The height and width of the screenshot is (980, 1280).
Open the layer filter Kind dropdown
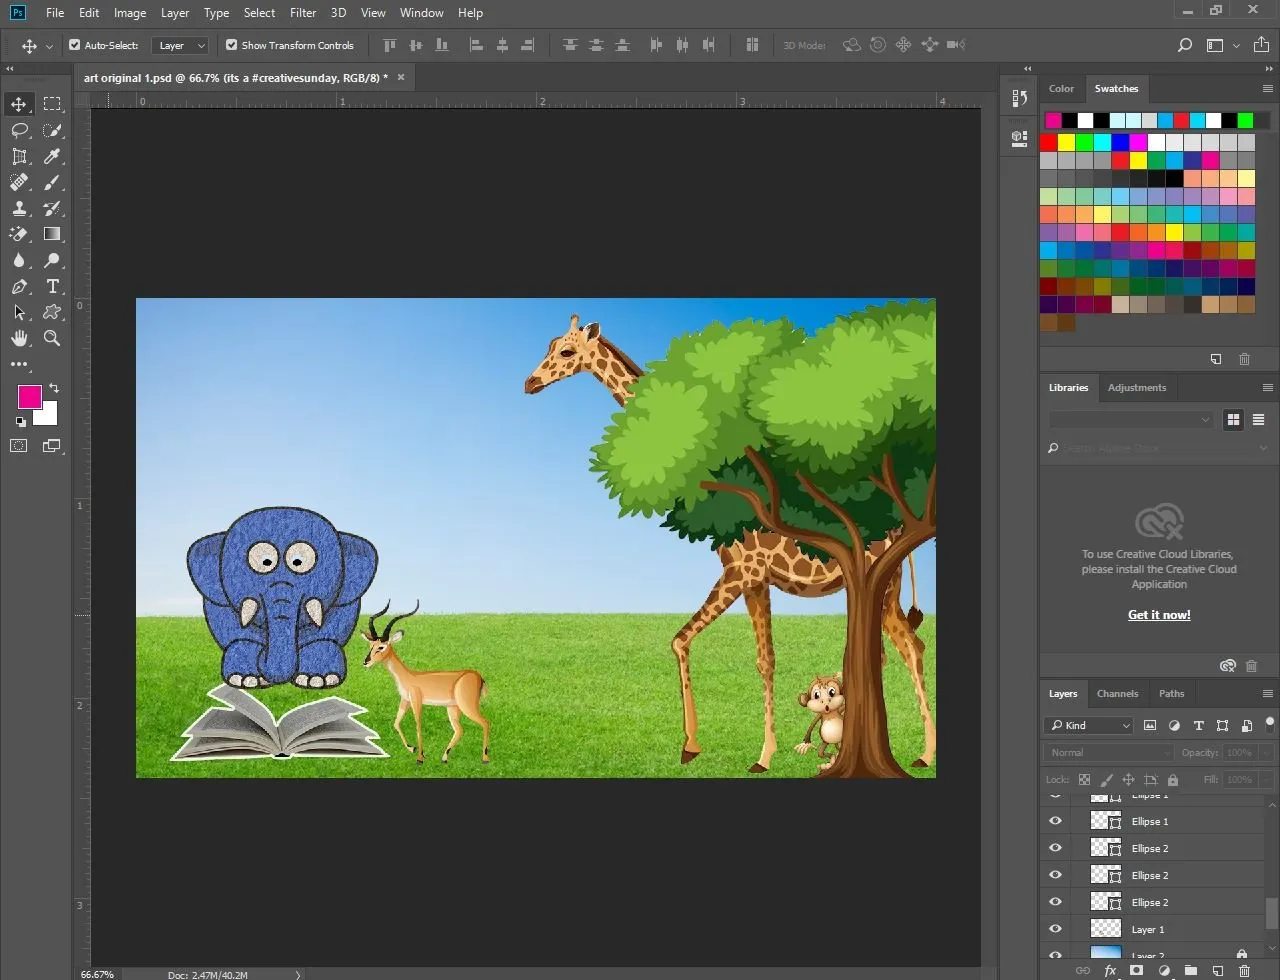point(1089,725)
